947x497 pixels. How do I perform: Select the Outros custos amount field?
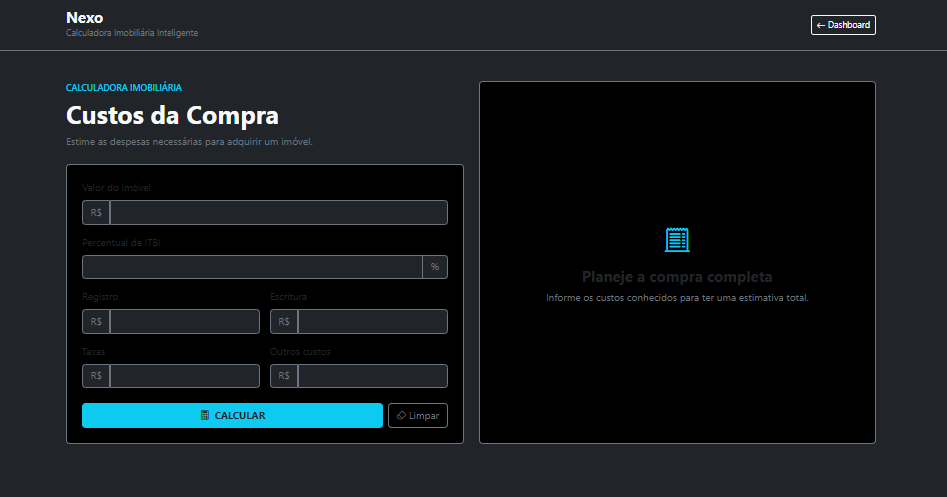point(373,376)
